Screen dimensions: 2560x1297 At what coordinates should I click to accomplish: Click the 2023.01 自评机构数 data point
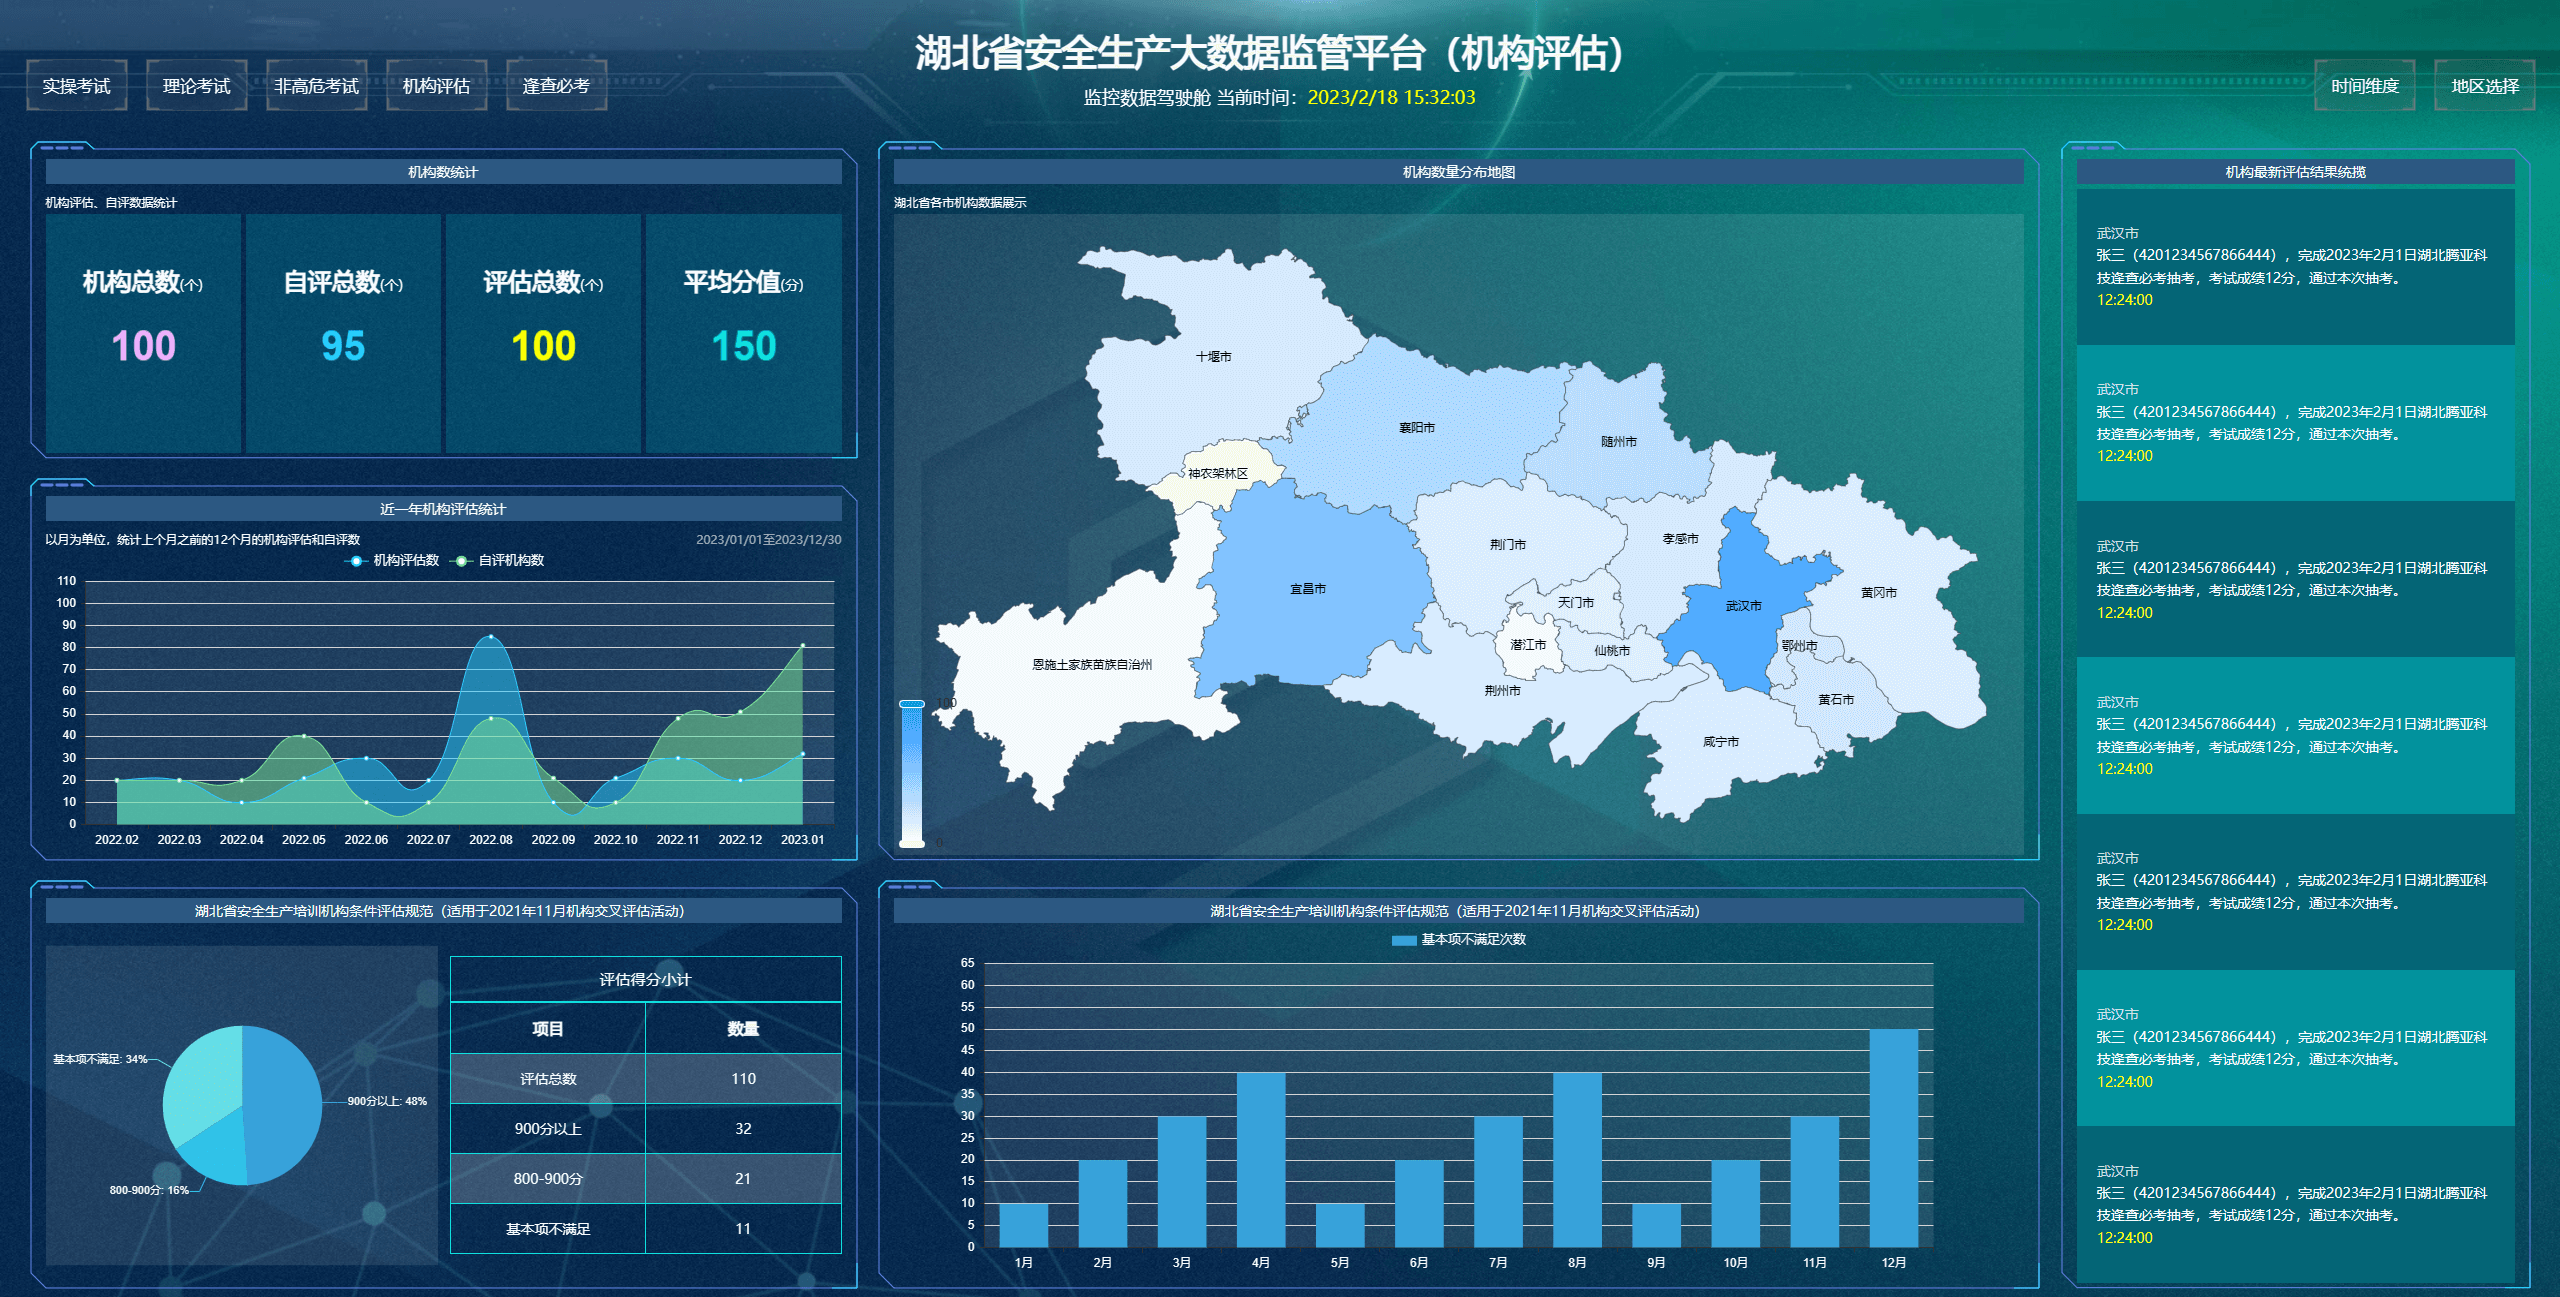802,645
